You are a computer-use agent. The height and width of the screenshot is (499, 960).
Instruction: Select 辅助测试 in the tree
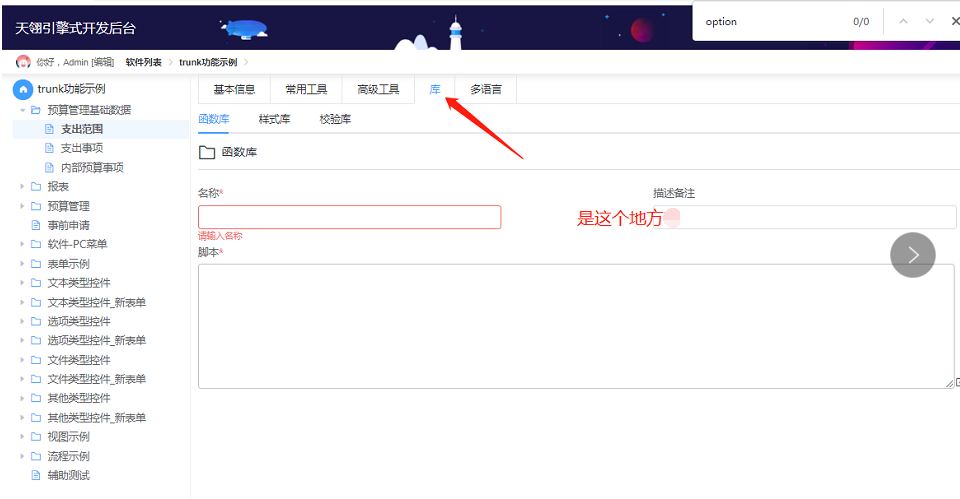pyautogui.click(x=69, y=475)
